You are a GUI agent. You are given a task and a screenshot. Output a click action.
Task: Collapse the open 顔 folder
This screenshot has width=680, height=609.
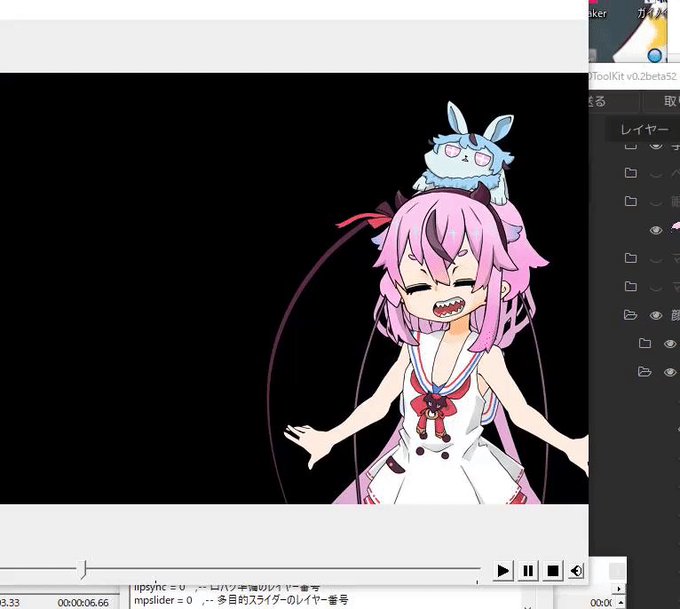pyautogui.click(x=631, y=315)
